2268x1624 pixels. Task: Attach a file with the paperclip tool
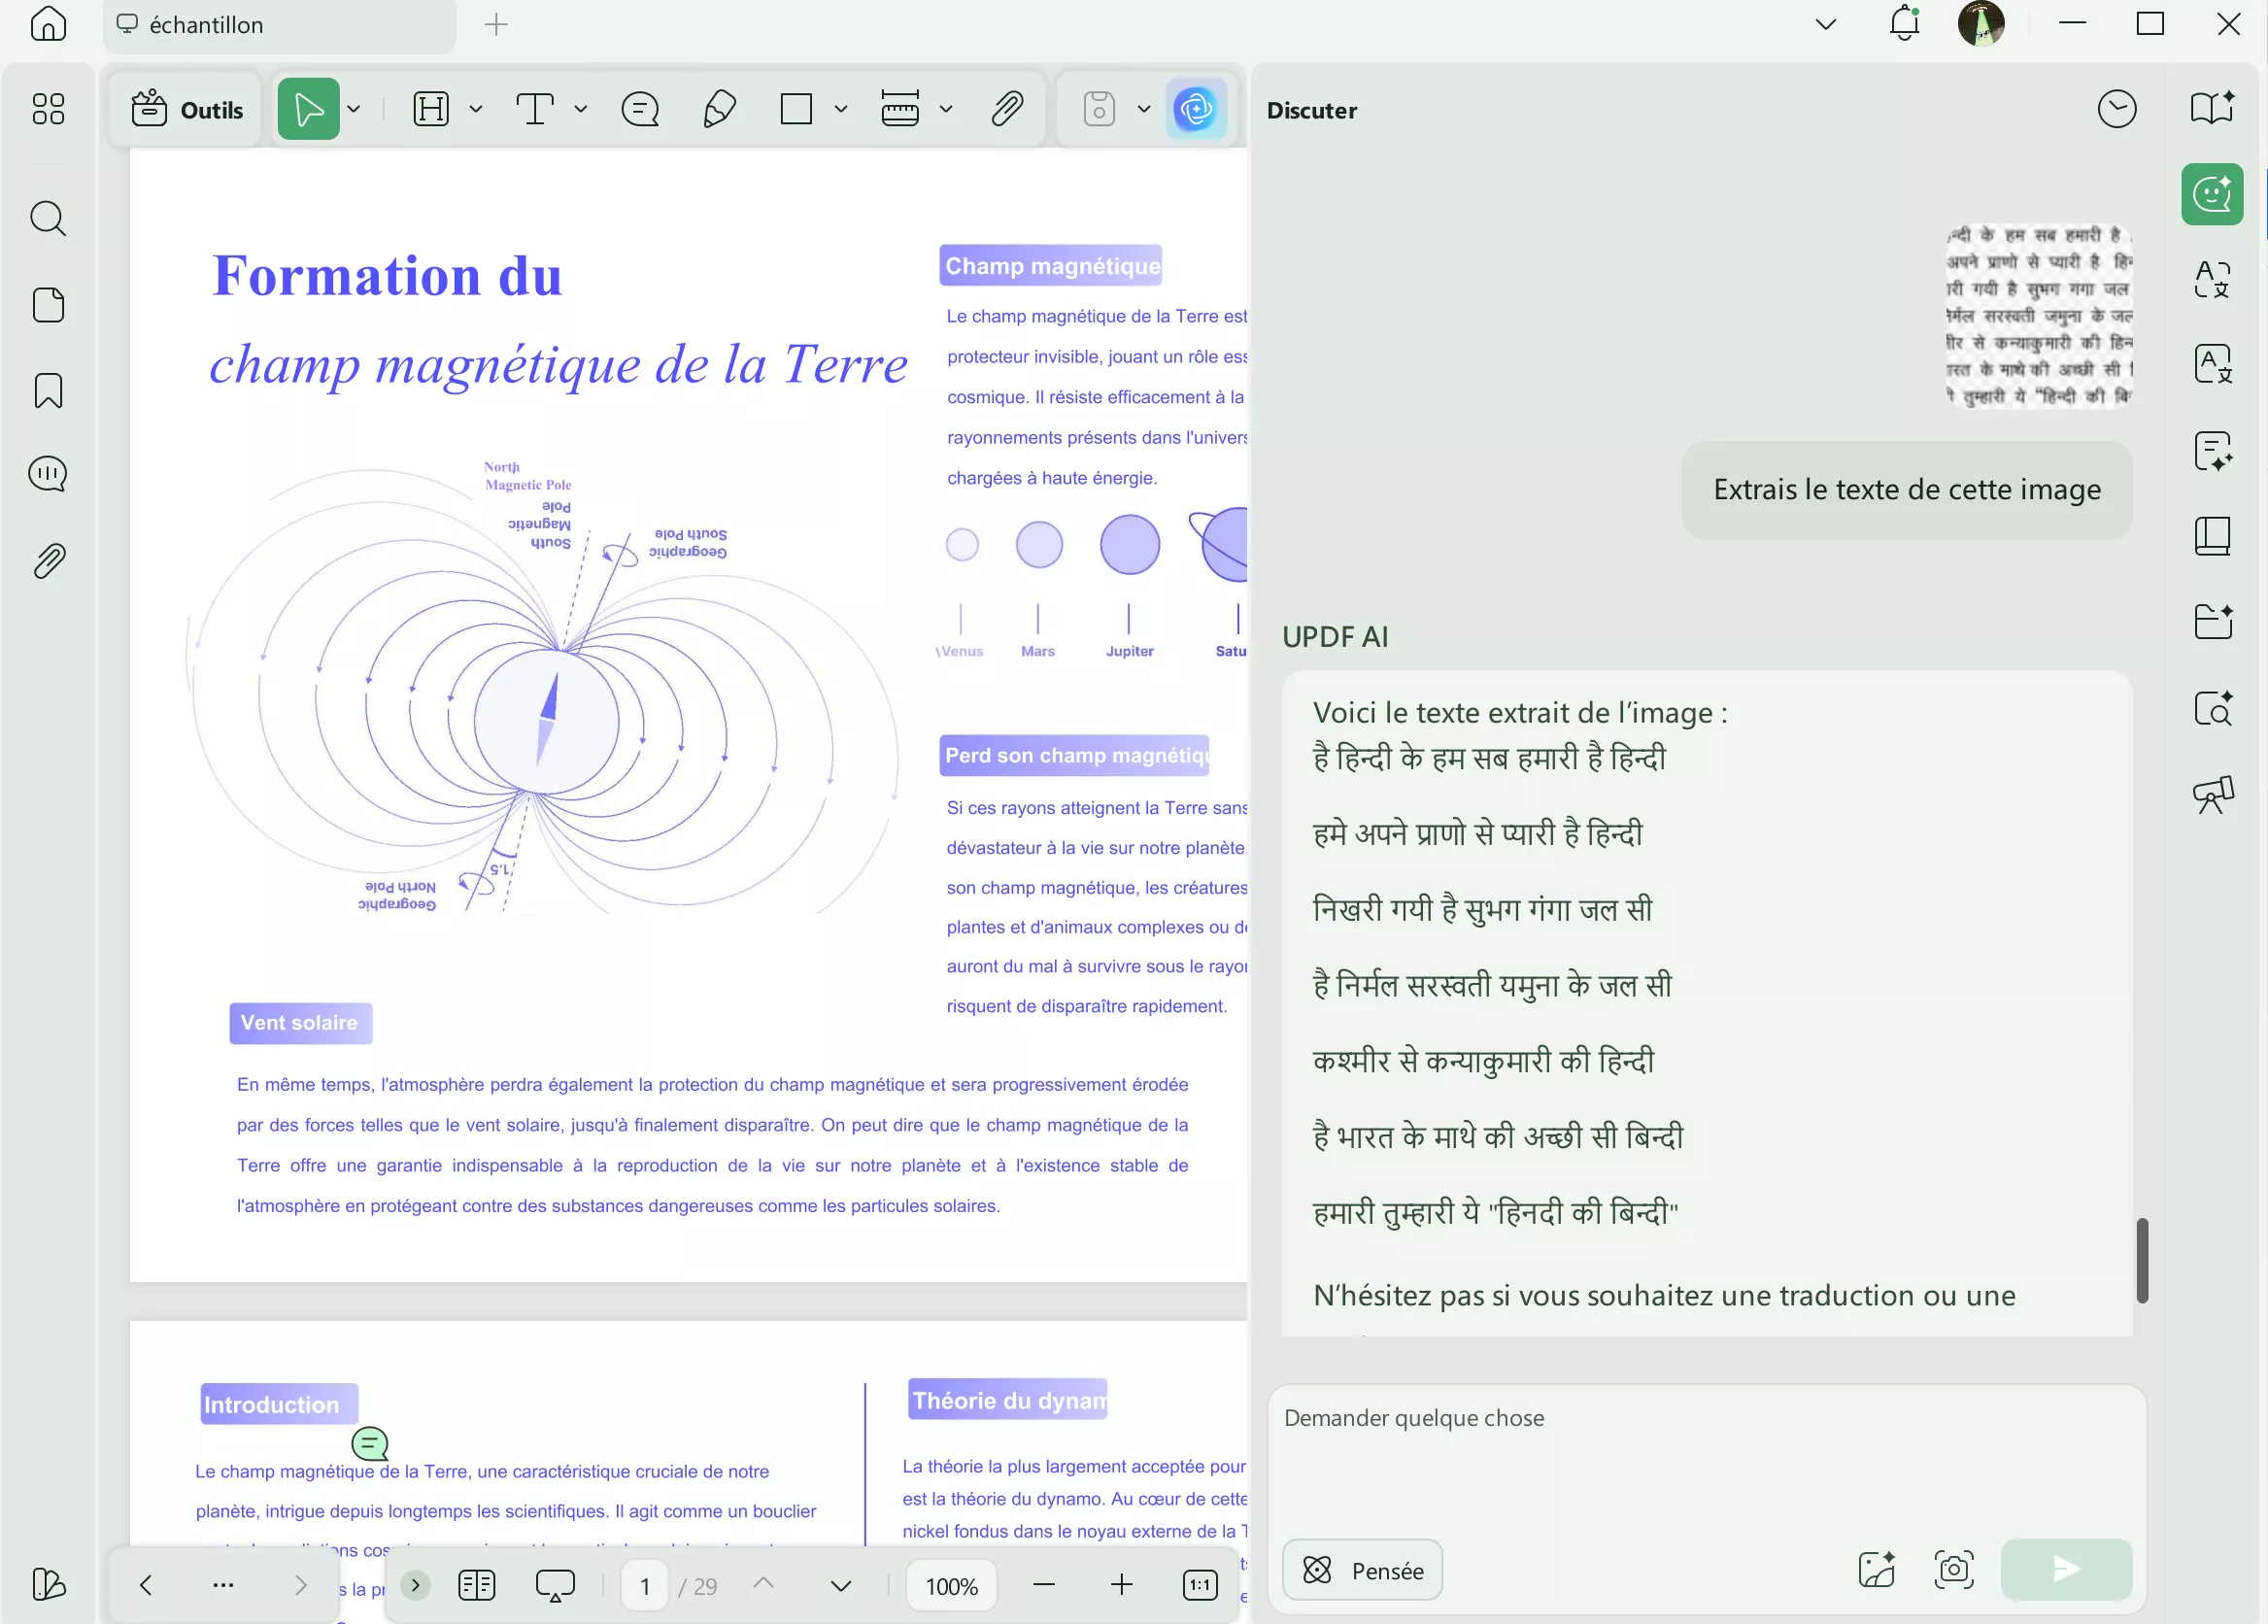[1008, 108]
